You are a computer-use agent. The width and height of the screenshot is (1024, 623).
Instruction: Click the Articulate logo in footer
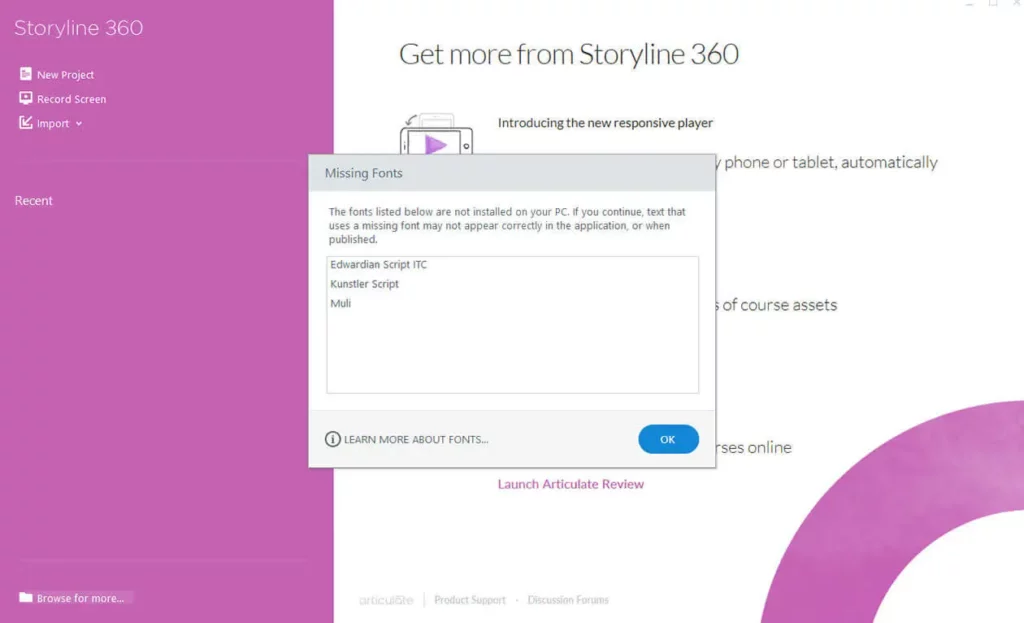click(386, 600)
